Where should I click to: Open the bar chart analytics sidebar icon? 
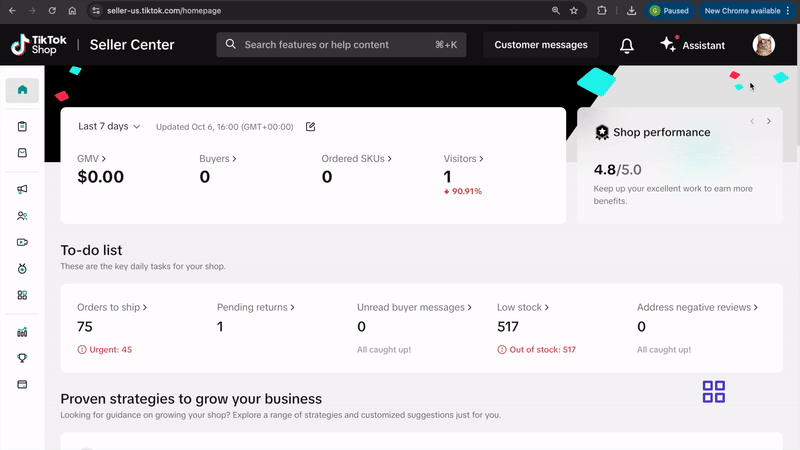[x=22, y=332]
